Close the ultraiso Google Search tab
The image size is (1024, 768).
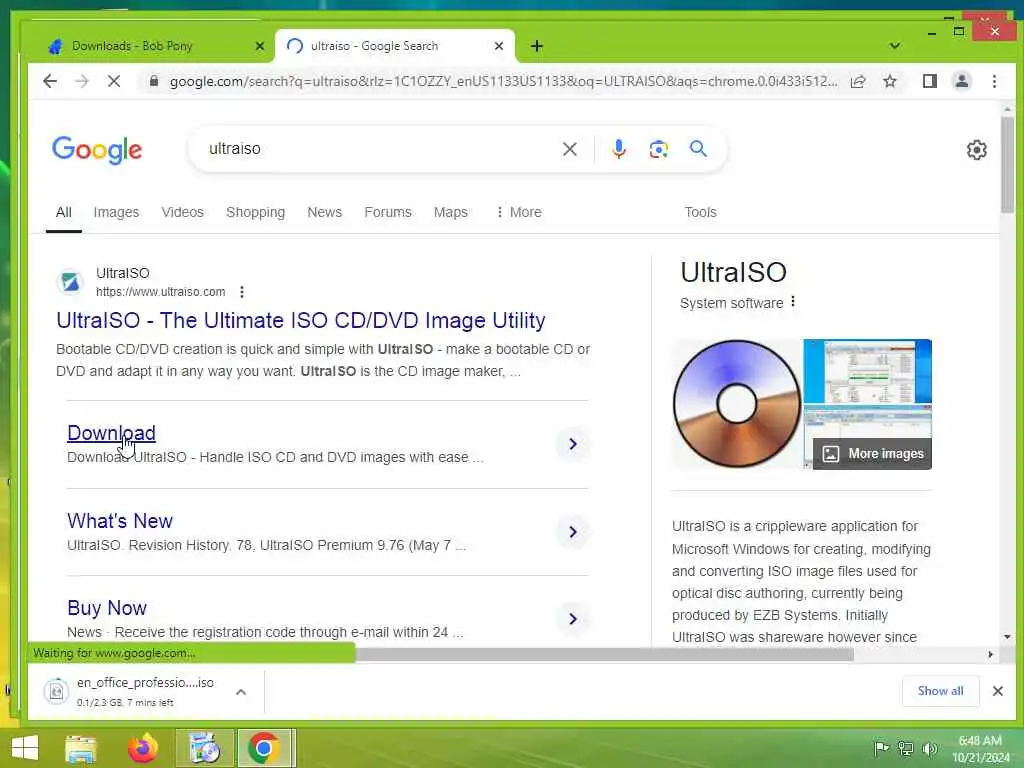[x=498, y=46]
